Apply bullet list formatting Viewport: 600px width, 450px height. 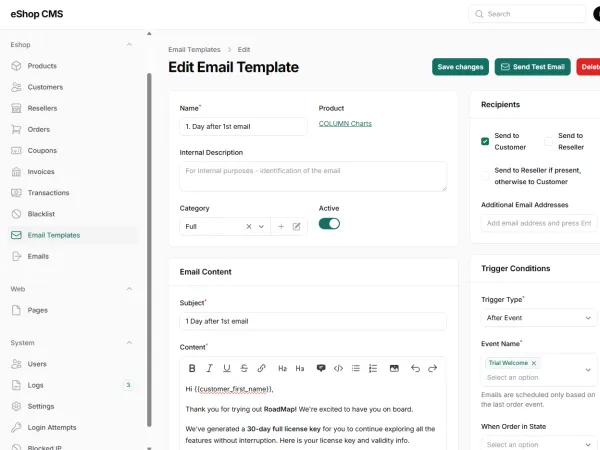[x=357, y=368]
